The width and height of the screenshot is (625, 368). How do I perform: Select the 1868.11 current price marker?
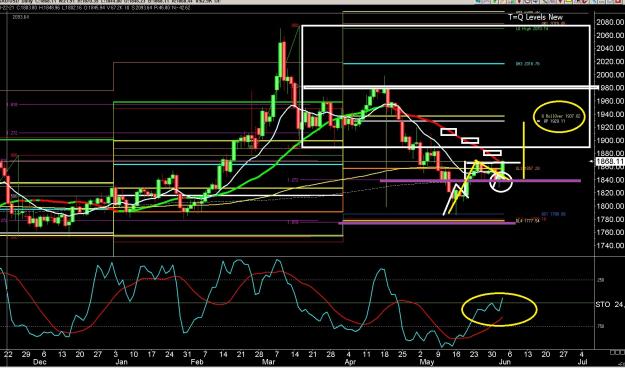pos(610,161)
